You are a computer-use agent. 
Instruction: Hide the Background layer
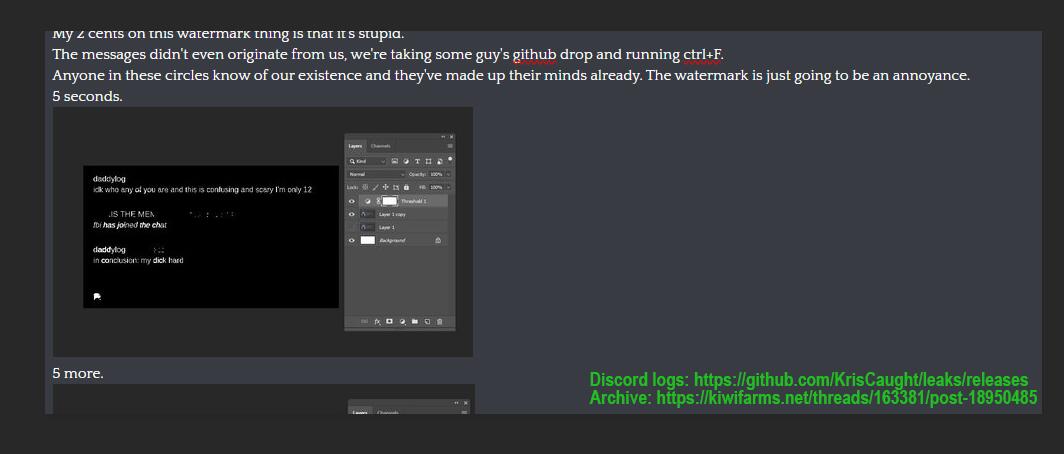point(352,240)
